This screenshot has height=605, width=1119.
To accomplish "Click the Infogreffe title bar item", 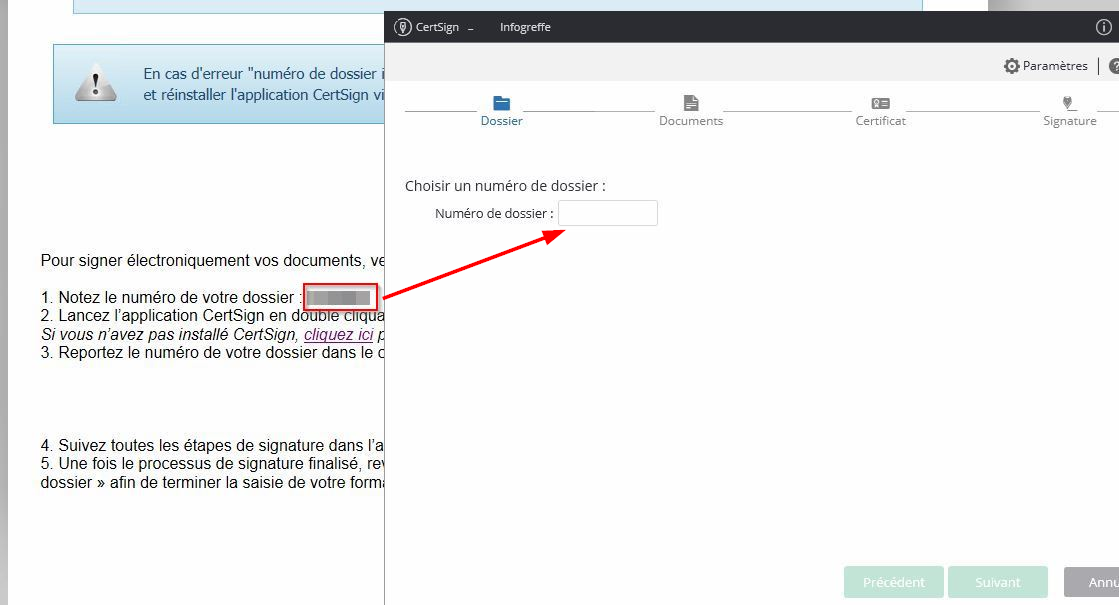I will click(x=525, y=27).
